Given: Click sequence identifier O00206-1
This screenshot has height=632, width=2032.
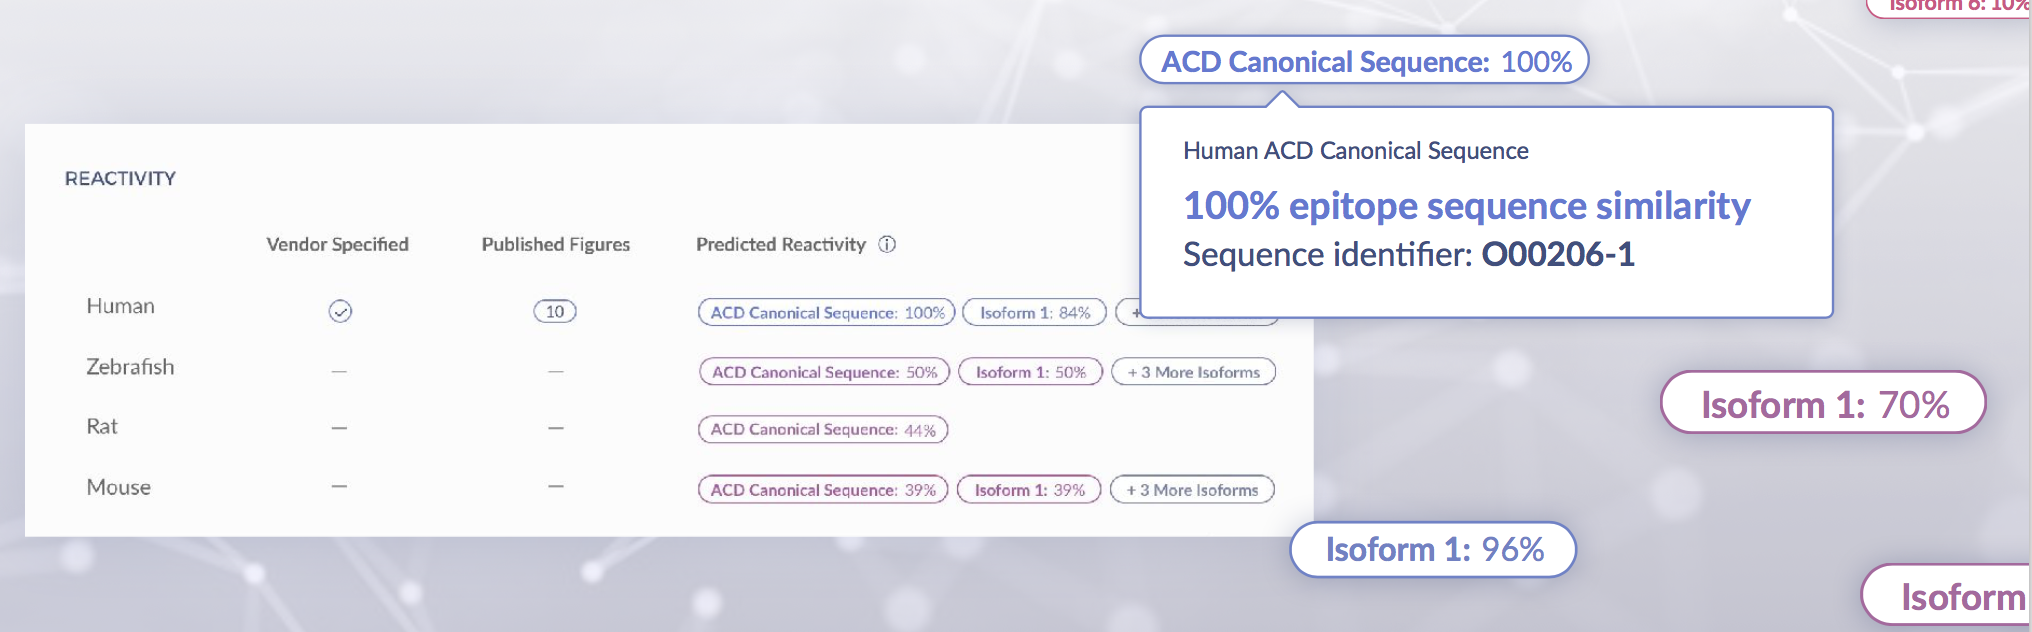Looking at the screenshot, I should point(1558,254).
